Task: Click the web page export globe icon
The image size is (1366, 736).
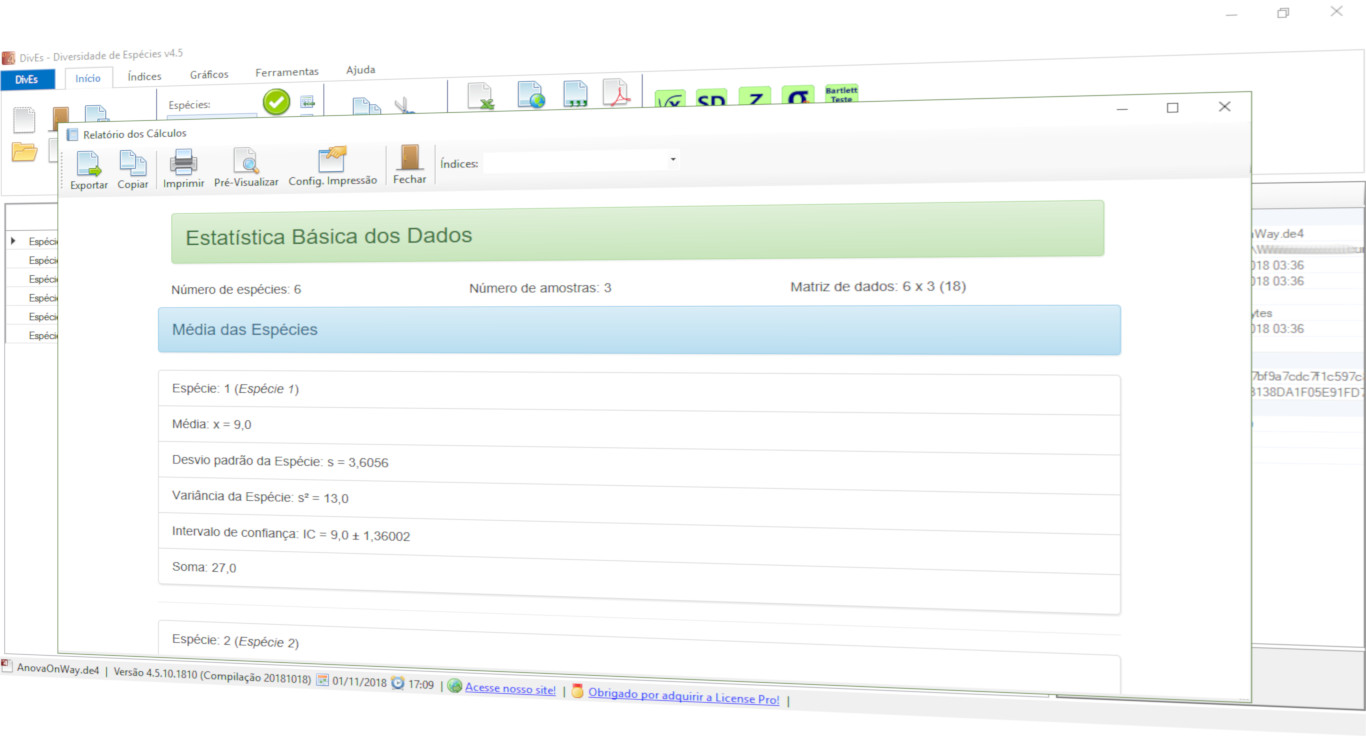Action: (x=531, y=95)
